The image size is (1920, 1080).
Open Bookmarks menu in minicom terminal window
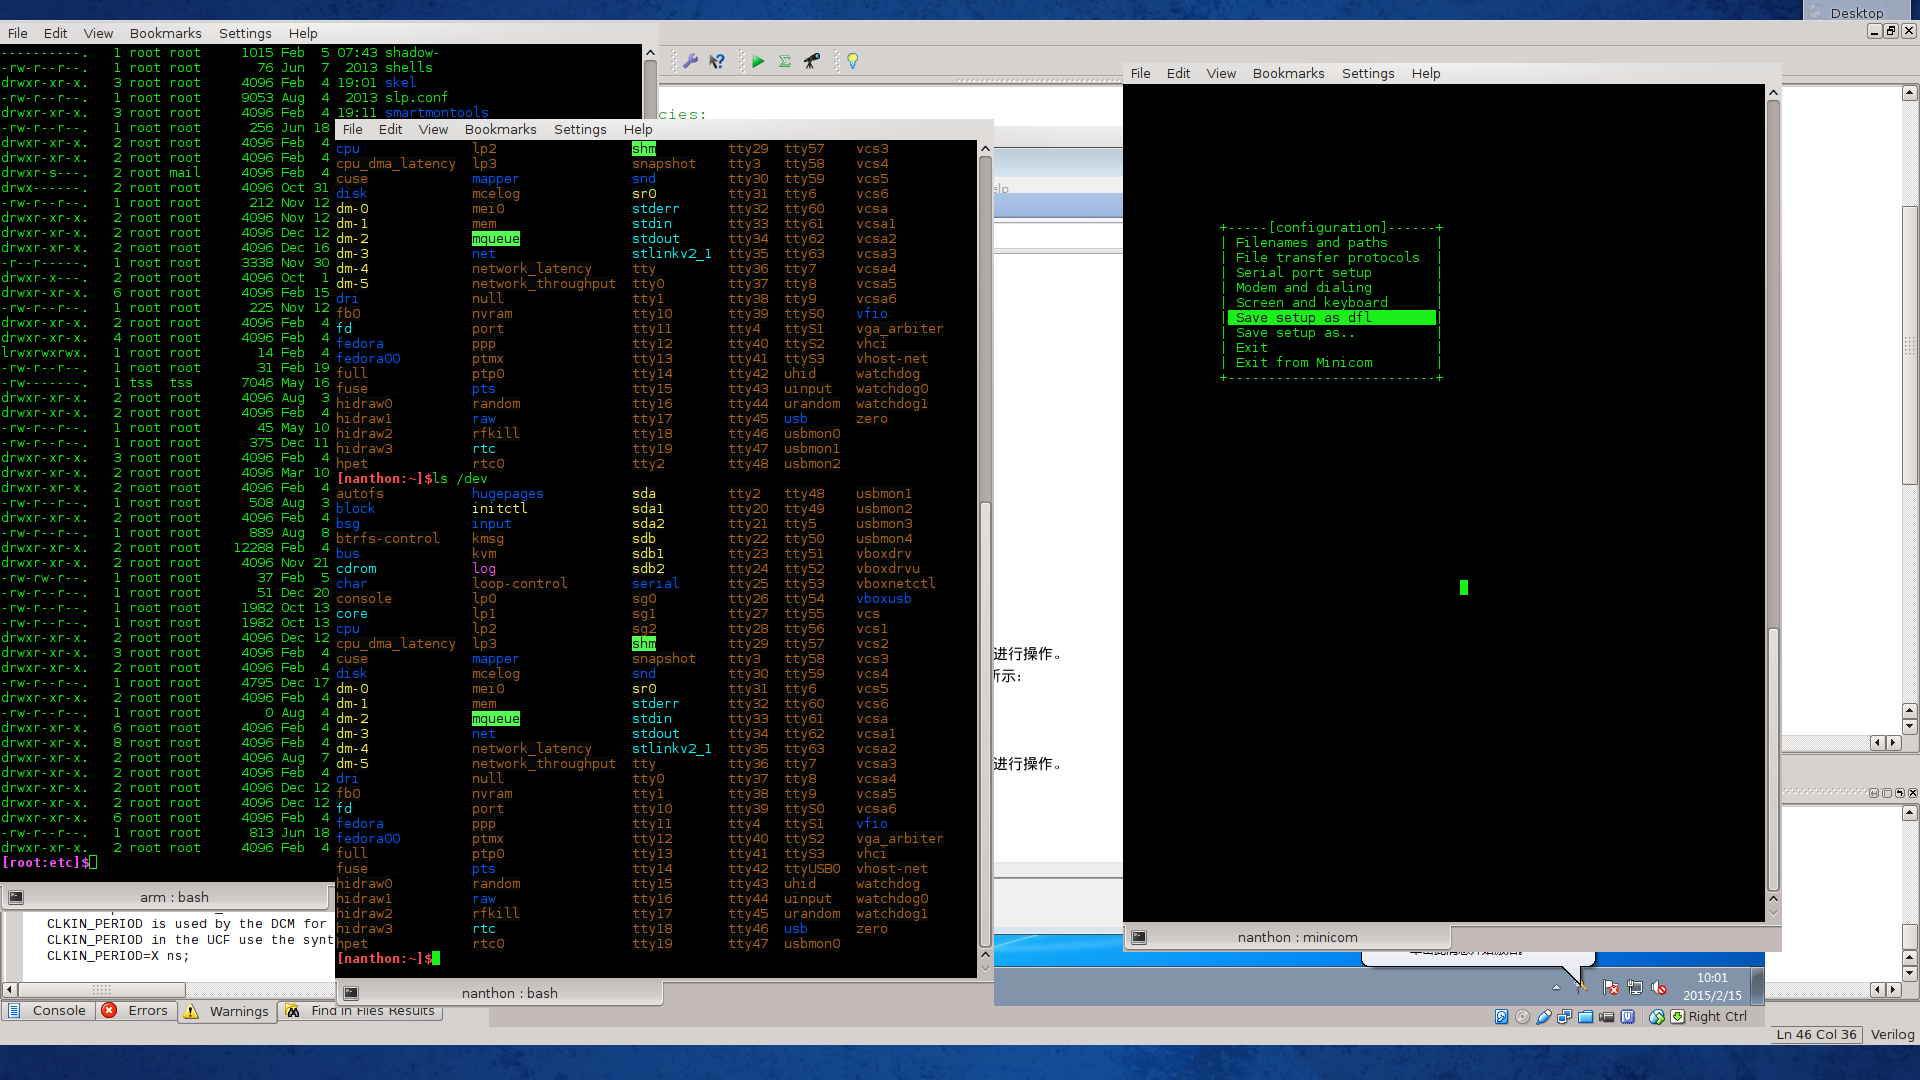1288,74
